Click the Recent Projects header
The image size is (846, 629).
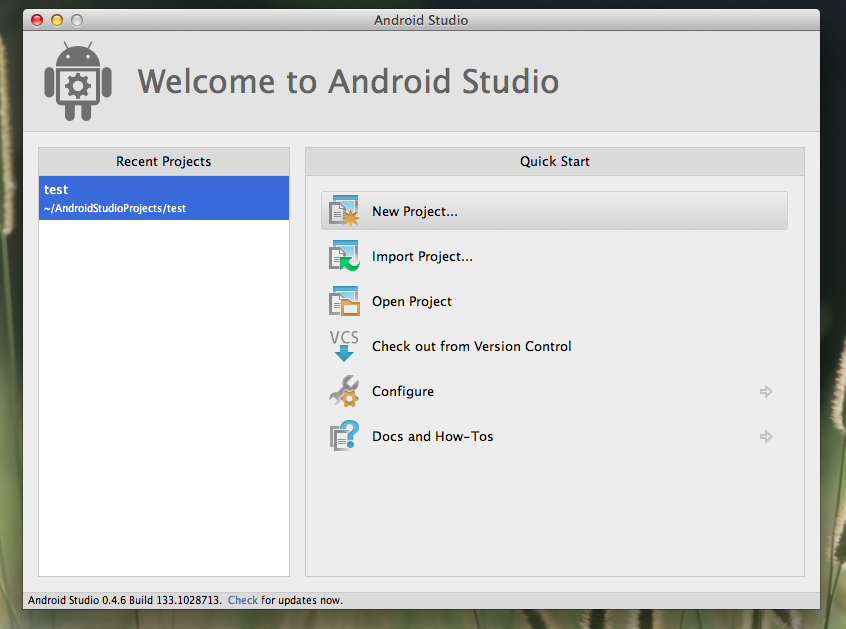coord(163,161)
